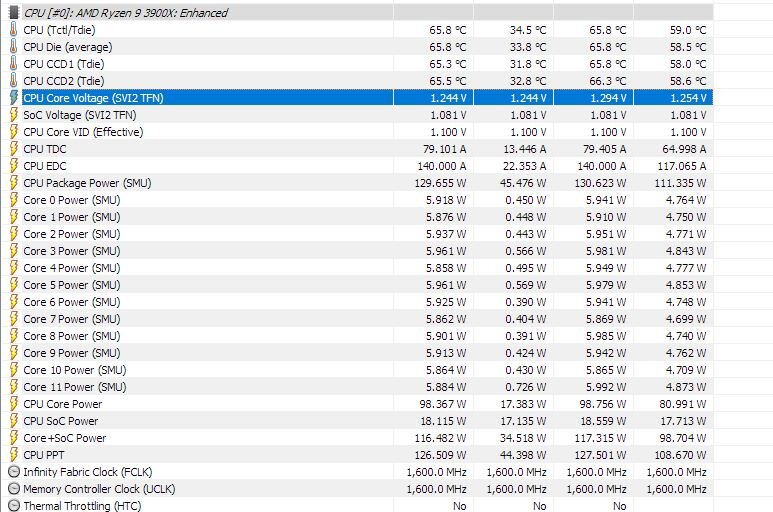
Task: Select the CPU CCD1 (Tdie) label
Action: pyautogui.click(x=64, y=64)
